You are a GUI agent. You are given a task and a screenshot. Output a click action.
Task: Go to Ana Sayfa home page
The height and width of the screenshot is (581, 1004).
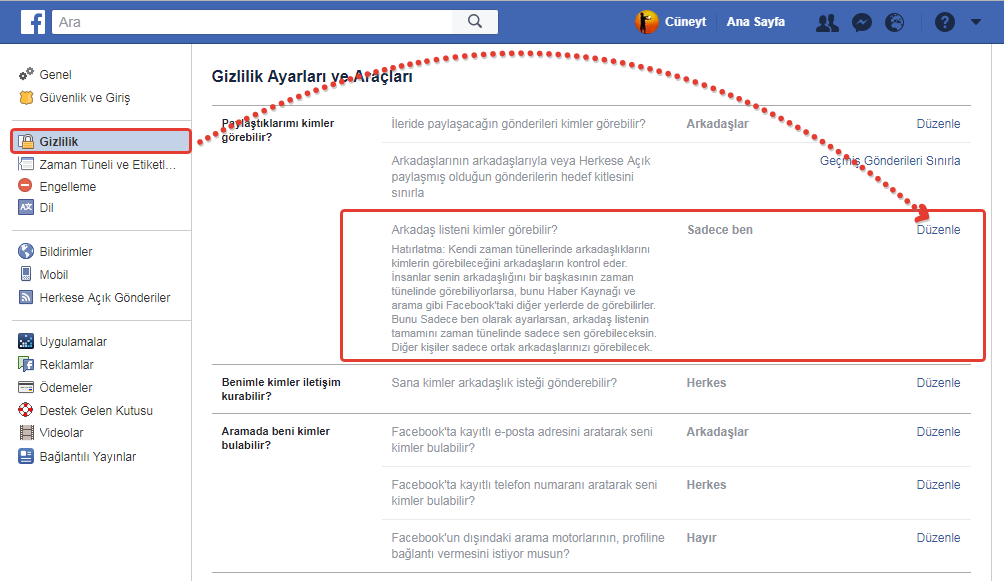point(755,22)
